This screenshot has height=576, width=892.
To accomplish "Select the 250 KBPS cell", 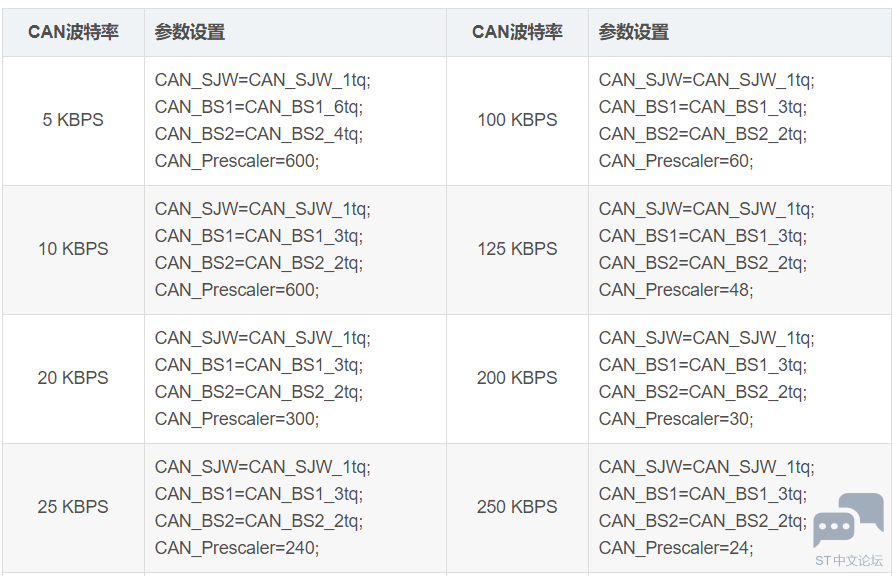I will click(x=517, y=507).
